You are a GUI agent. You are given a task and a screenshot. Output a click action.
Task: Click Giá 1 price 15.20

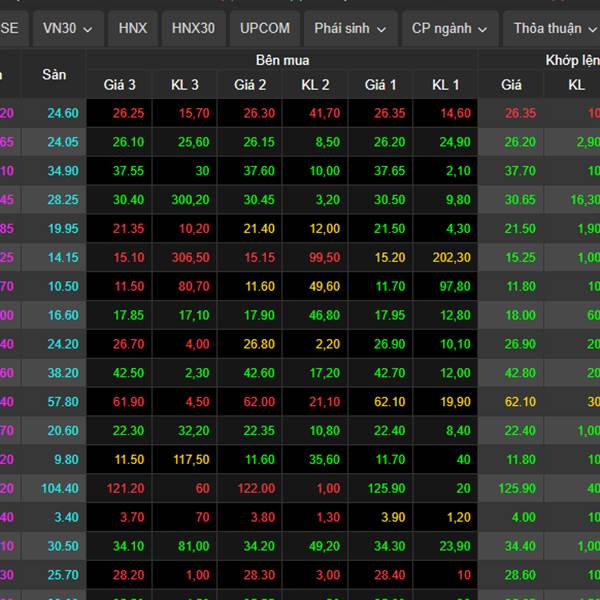tap(390, 258)
